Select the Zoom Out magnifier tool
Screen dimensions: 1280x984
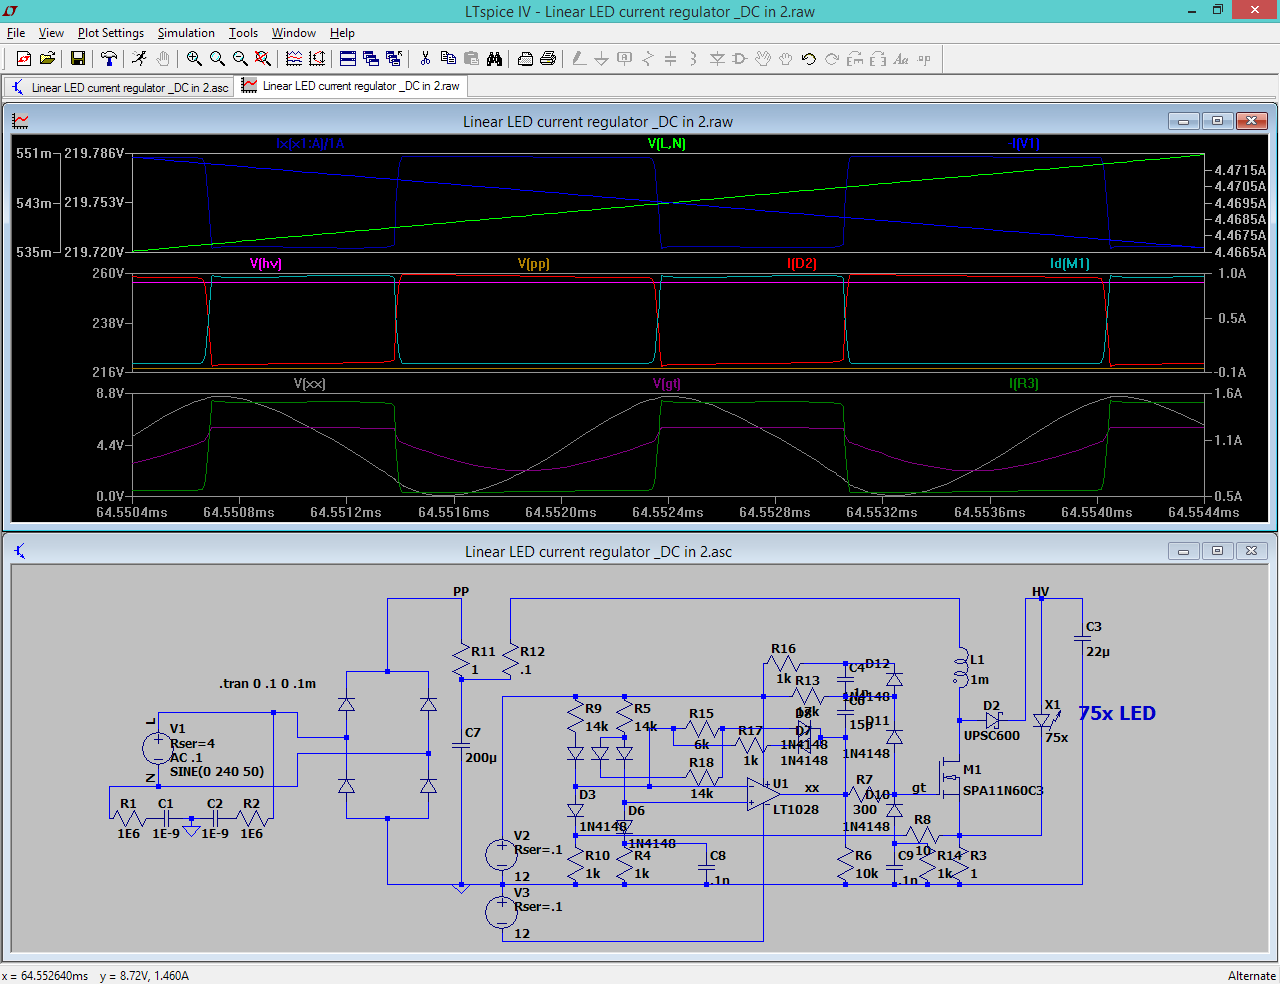tap(240, 59)
